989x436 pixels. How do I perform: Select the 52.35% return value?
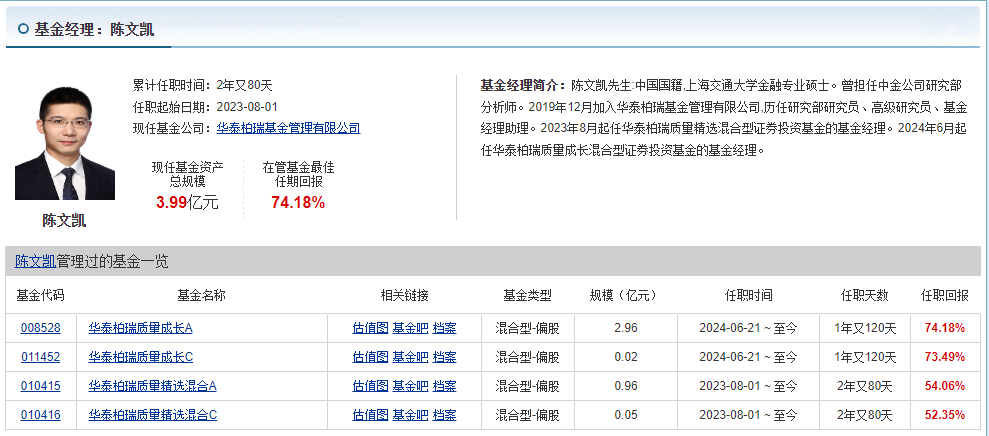click(945, 415)
